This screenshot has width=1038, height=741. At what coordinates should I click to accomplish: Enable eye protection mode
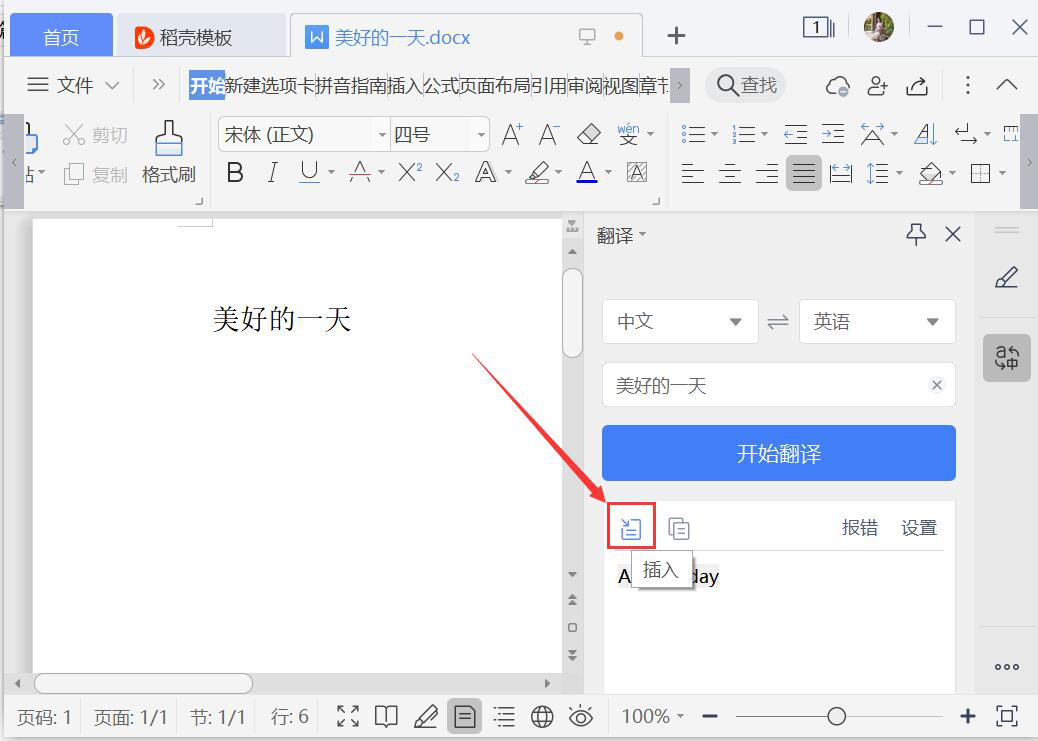pyautogui.click(x=580, y=716)
